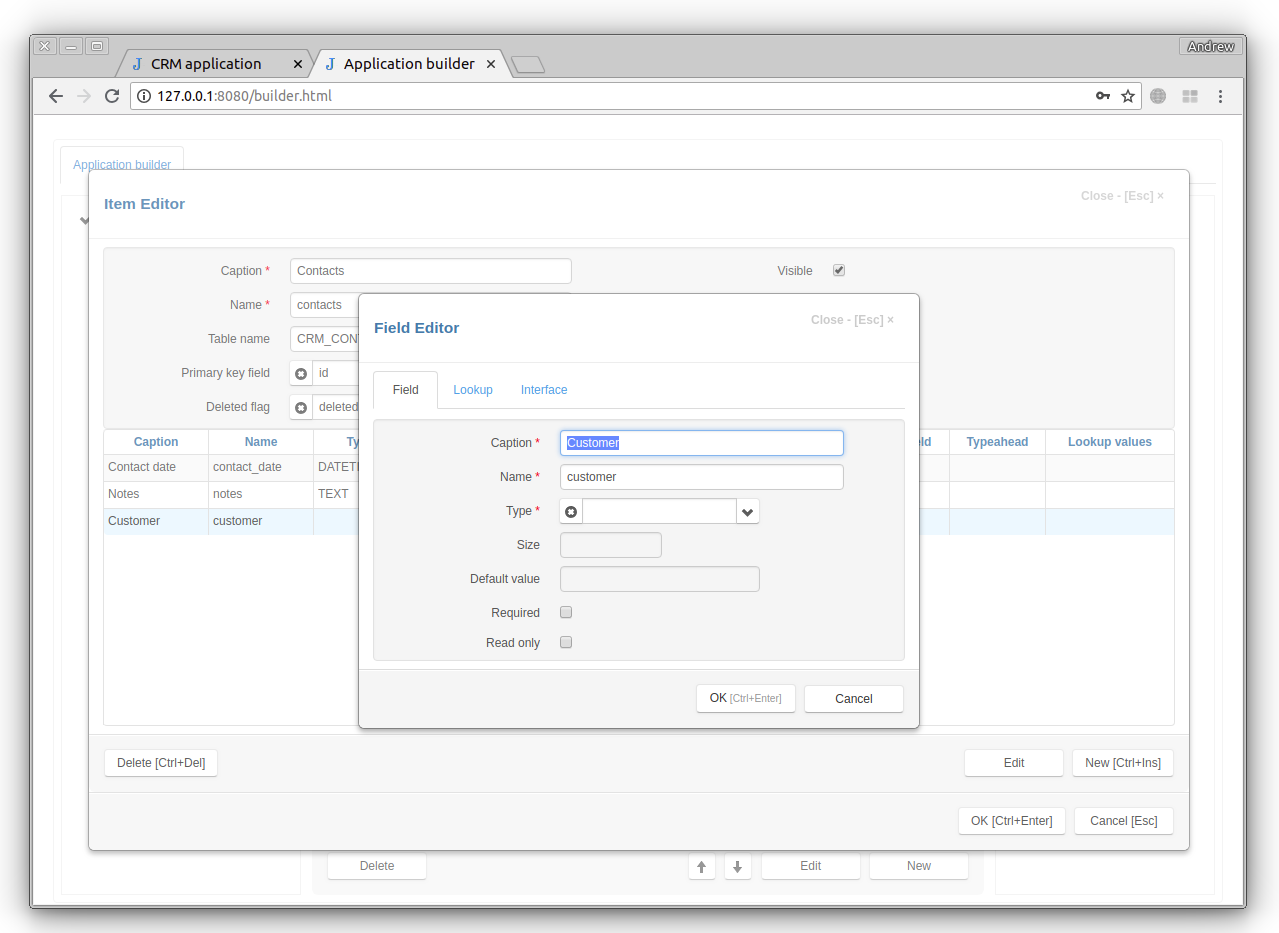Open the Type dropdown arrow

pos(748,511)
